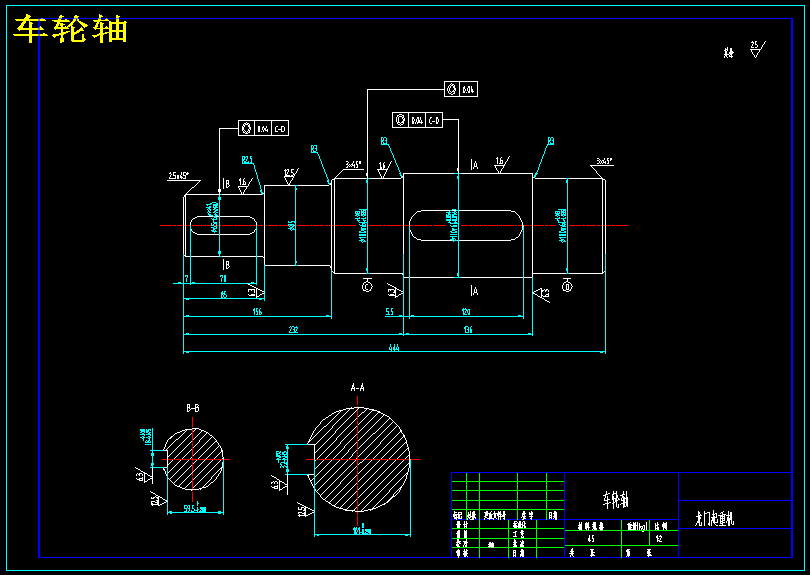Viewport: 810px width, 575px height.
Task: Click the A-A section view label
Action: pos(357,387)
